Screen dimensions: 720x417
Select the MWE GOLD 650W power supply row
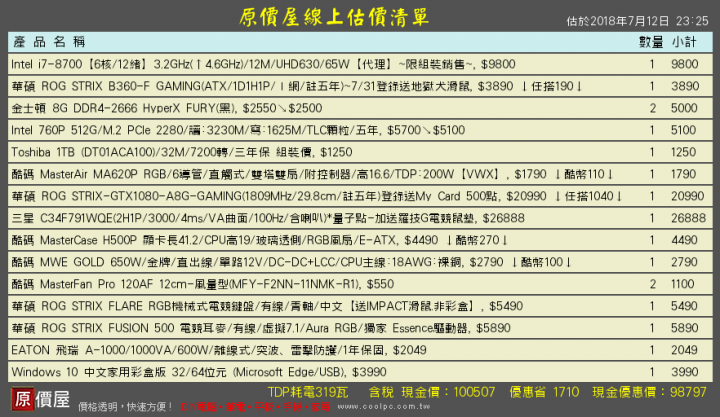point(360,262)
